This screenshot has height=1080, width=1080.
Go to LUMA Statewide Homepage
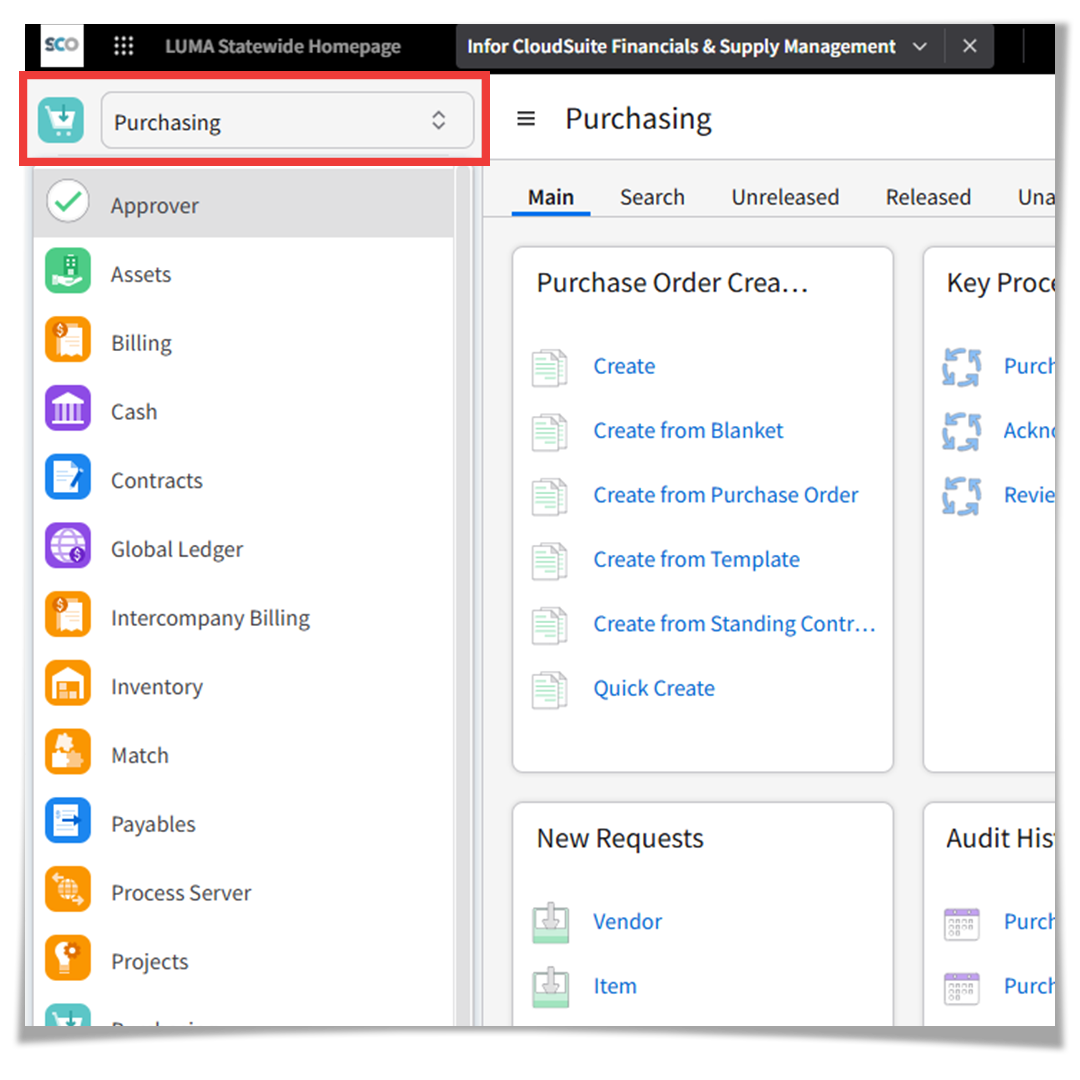tap(282, 46)
